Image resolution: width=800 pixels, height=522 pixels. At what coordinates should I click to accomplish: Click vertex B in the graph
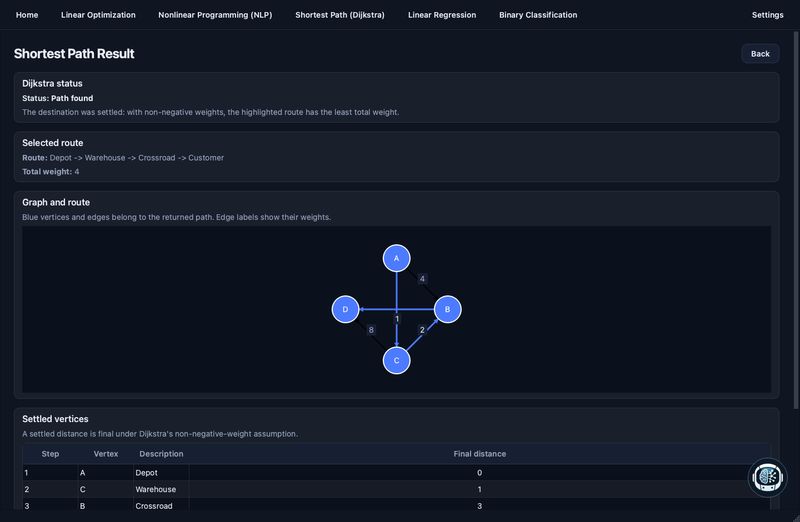[447, 309]
